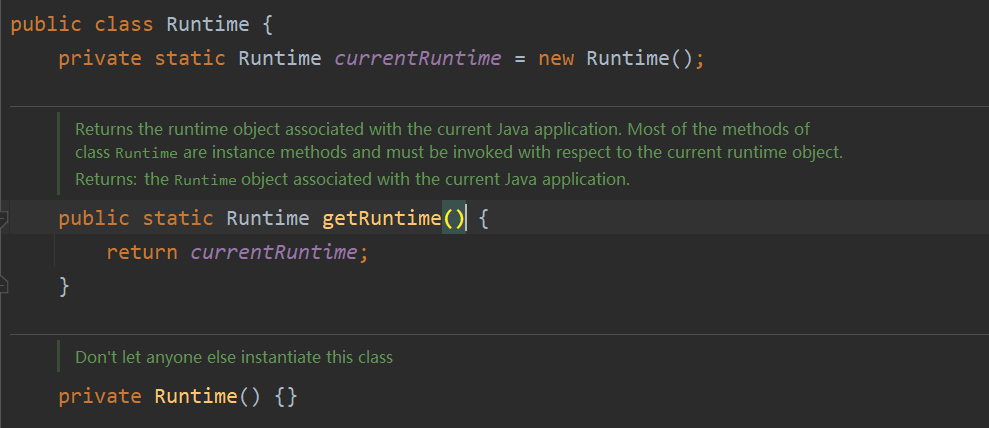Click doc line 'class Runtime are instance methods'

coord(459,153)
